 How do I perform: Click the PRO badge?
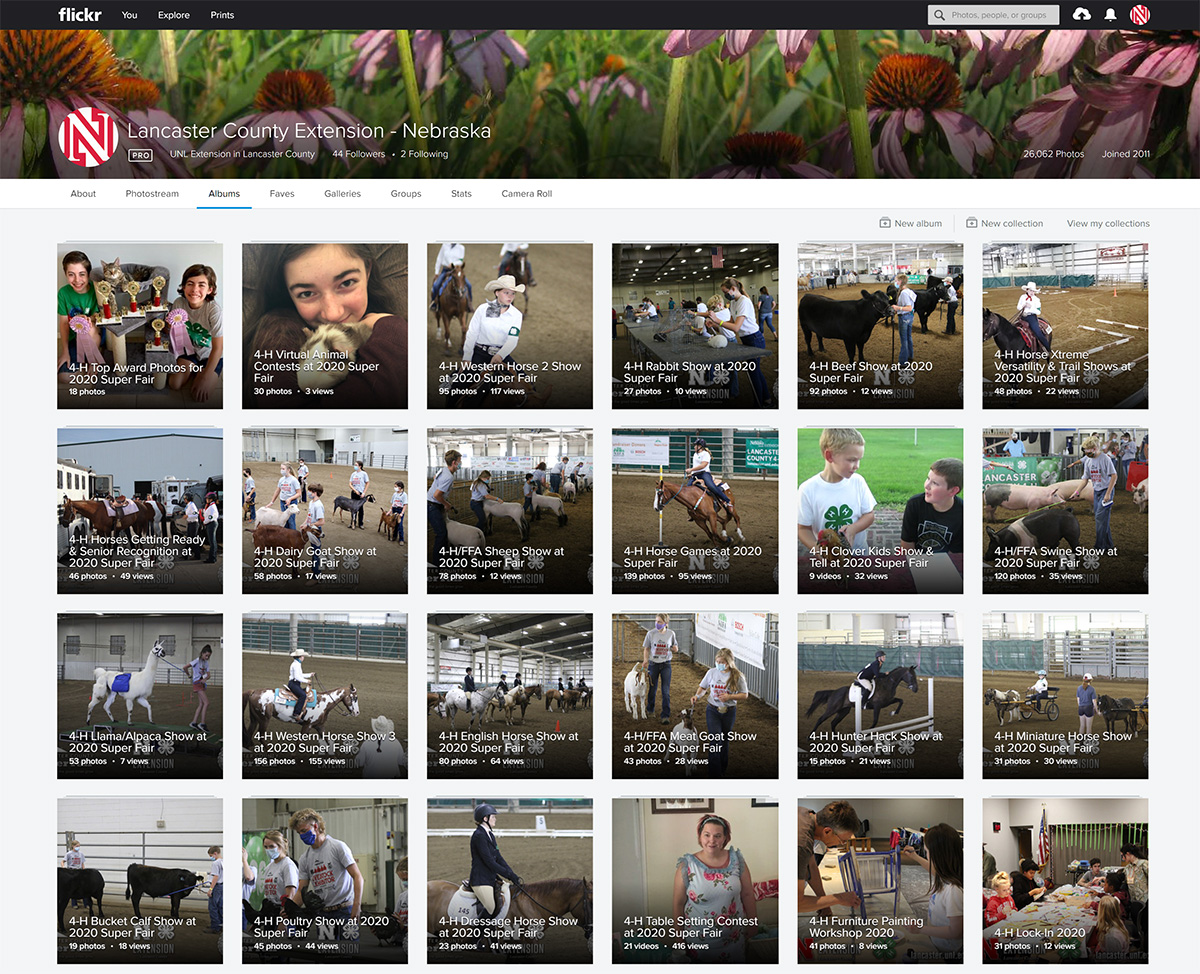(x=140, y=155)
